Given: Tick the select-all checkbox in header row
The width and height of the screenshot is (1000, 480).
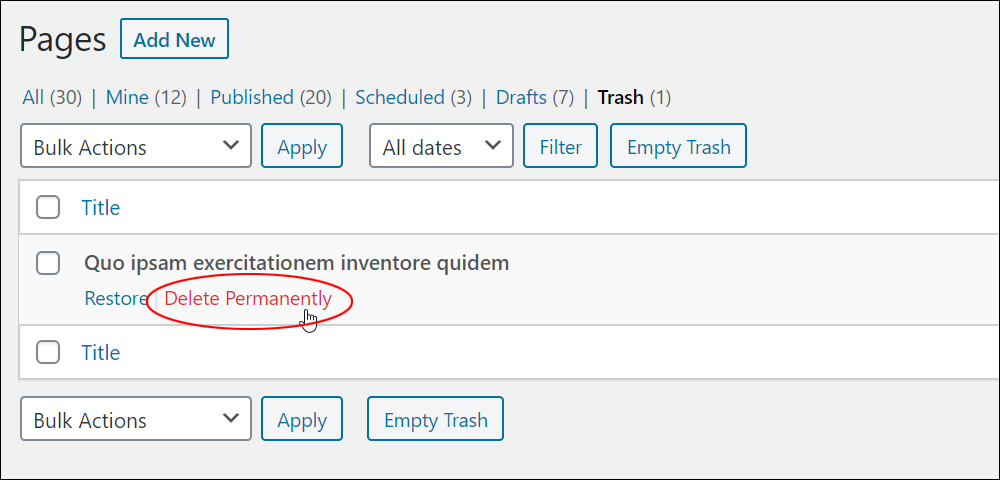Looking at the screenshot, I should (48, 207).
